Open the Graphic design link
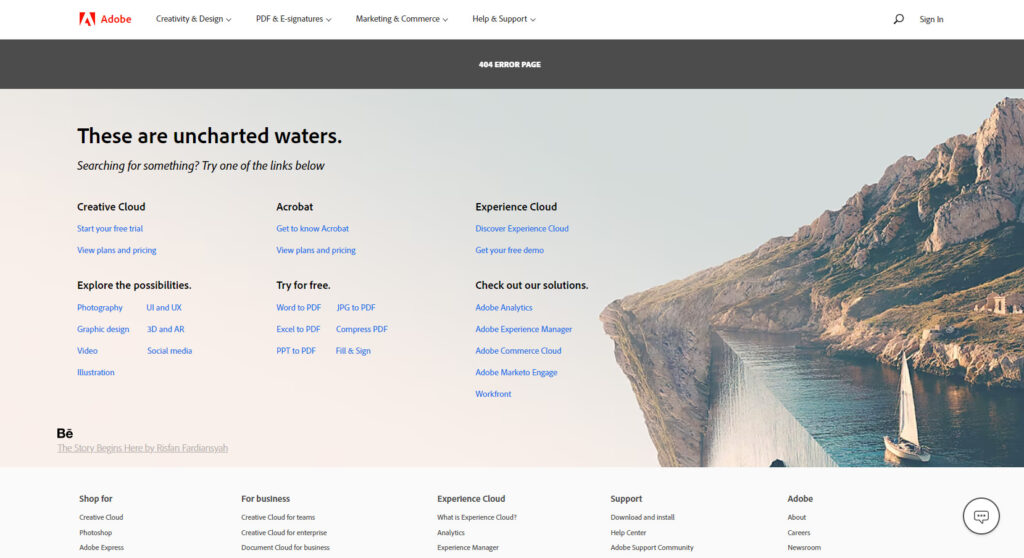This screenshot has height=558, width=1024. (x=103, y=329)
